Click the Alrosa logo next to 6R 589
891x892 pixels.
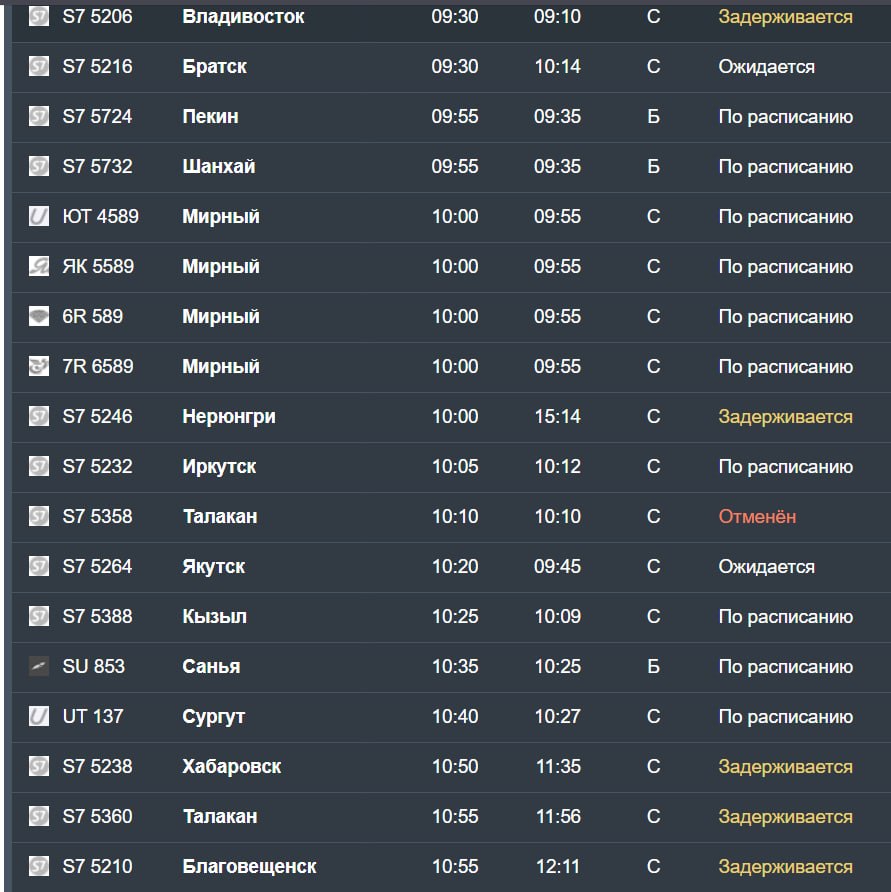(x=39, y=316)
